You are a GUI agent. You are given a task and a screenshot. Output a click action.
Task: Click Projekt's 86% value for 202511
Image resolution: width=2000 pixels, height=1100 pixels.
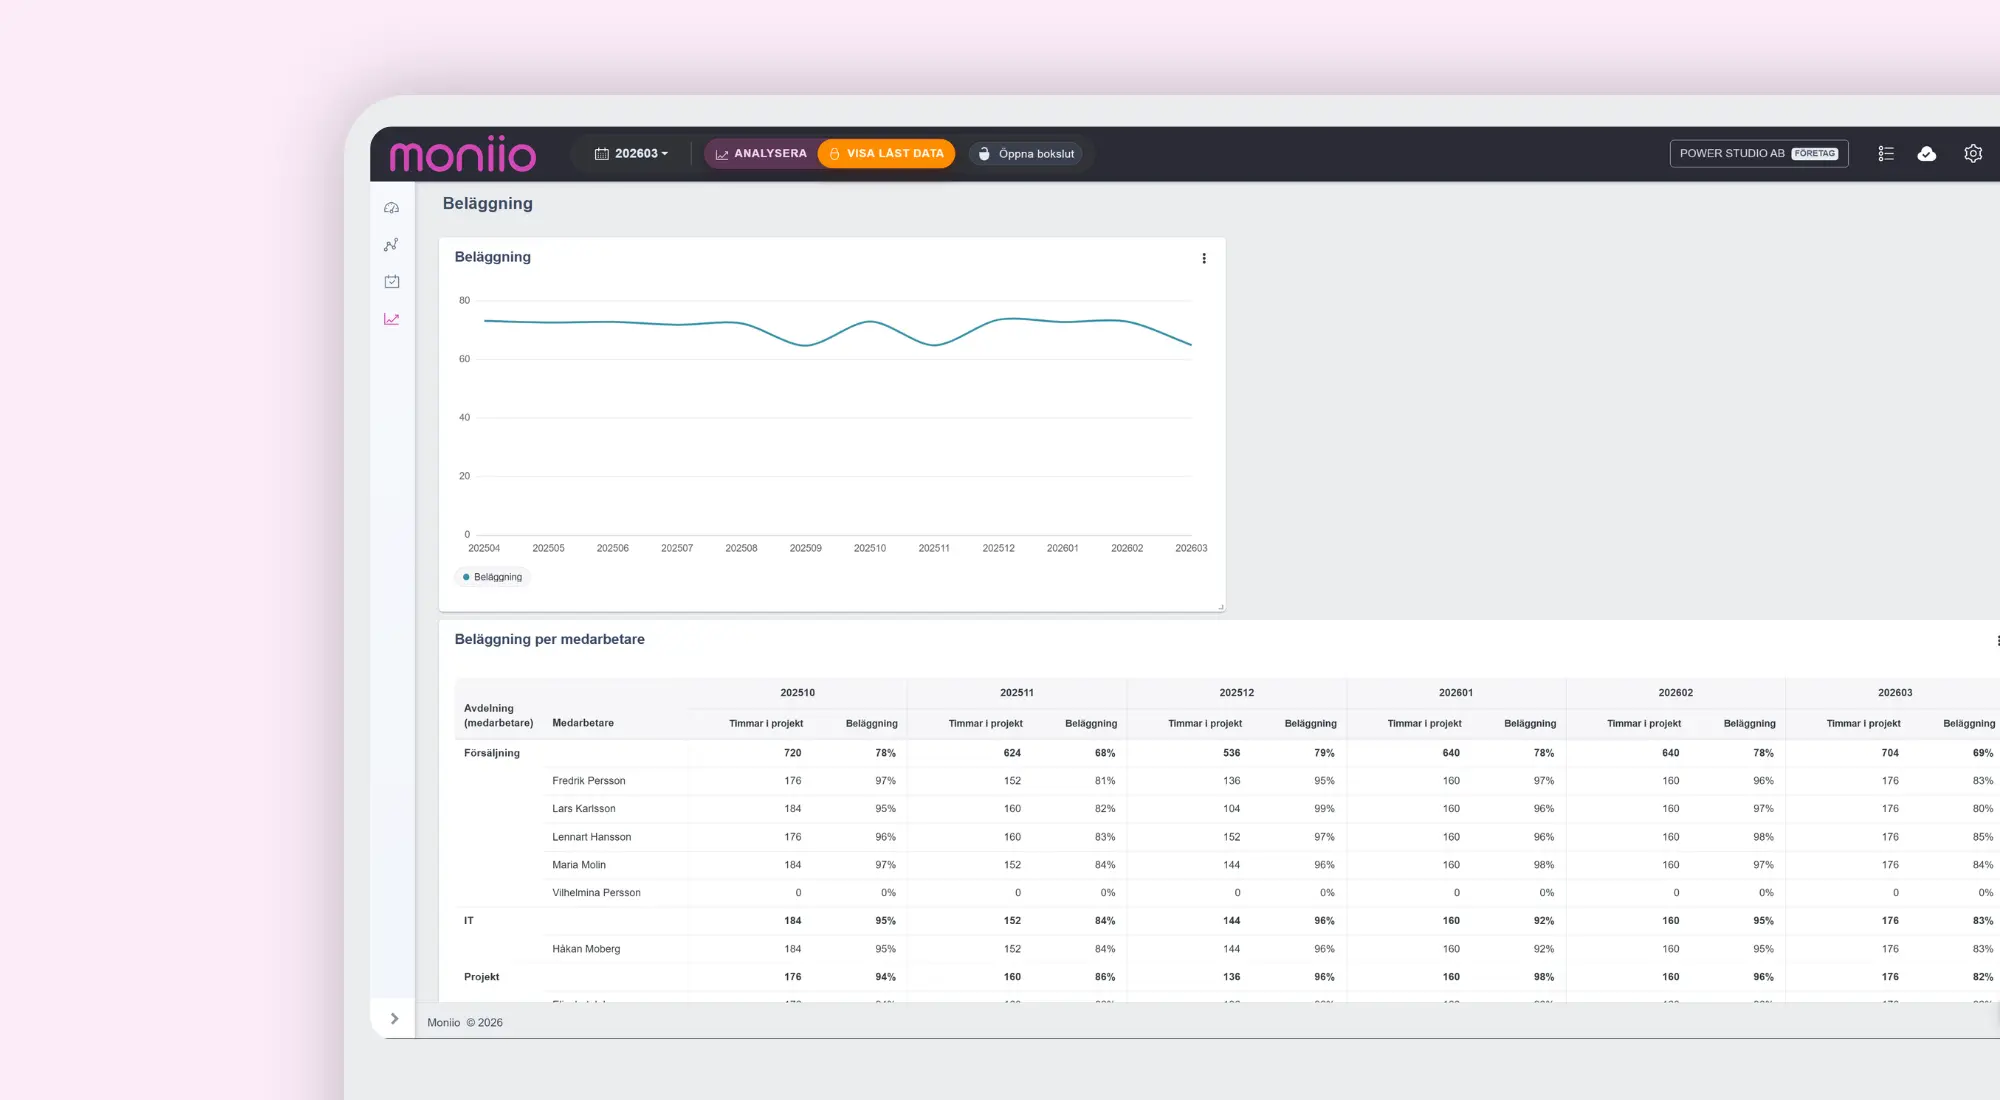tap(1105, 977)
